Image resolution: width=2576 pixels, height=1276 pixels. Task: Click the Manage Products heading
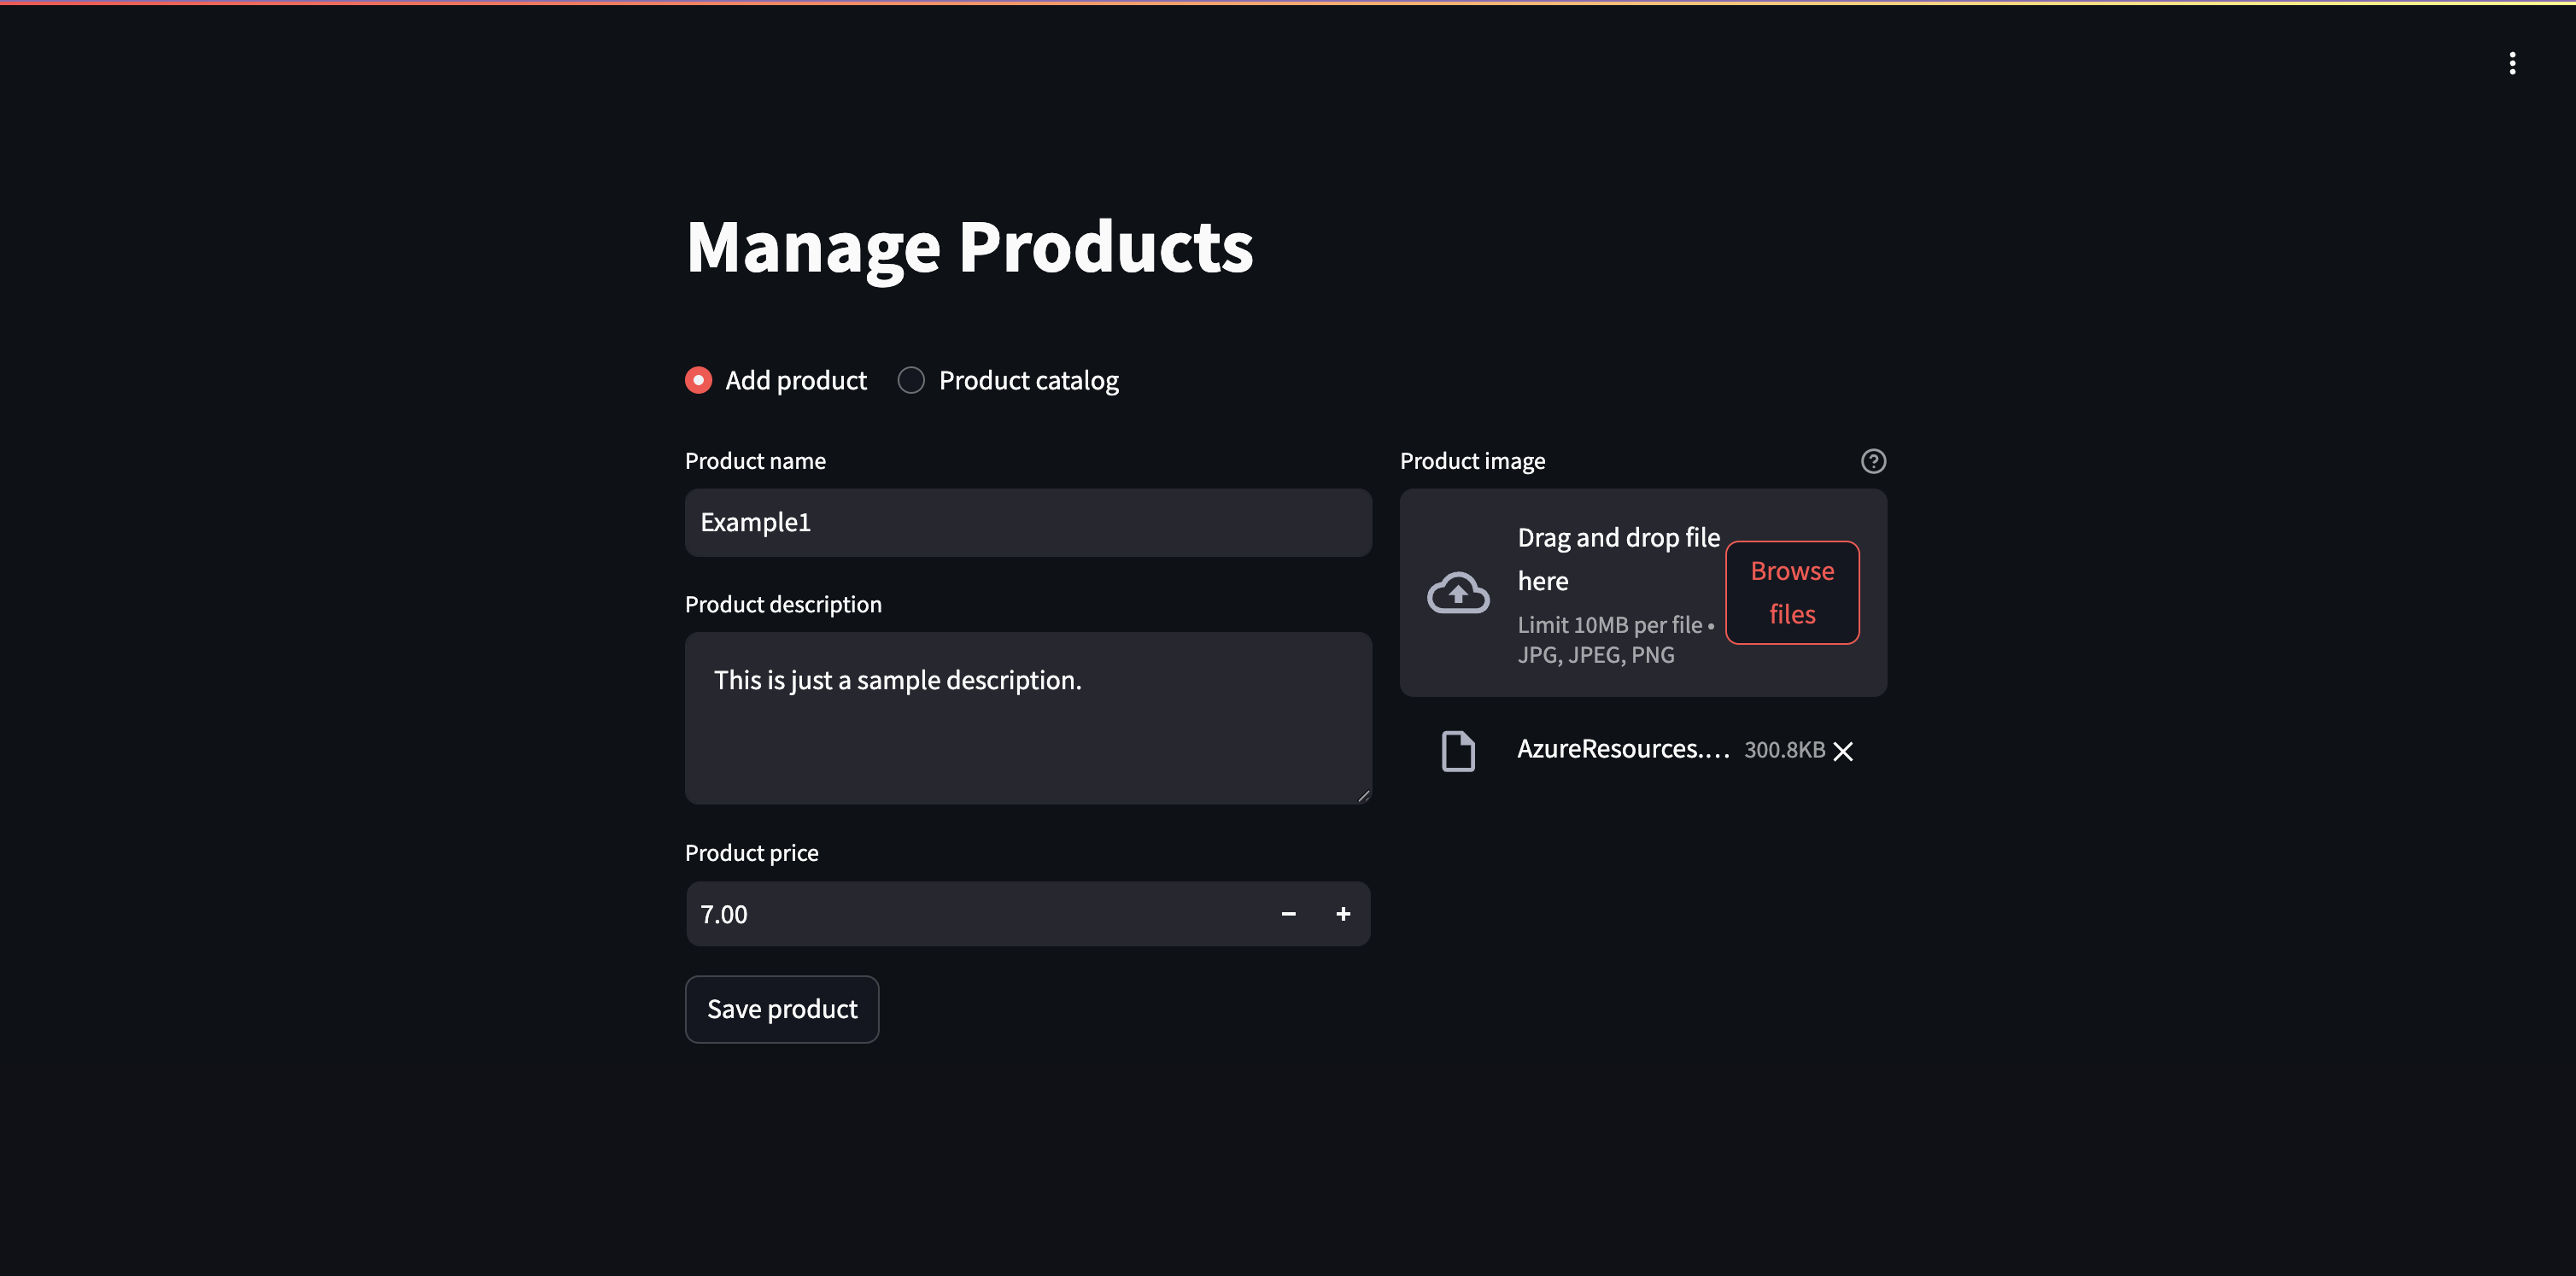[x=968, y=247]
